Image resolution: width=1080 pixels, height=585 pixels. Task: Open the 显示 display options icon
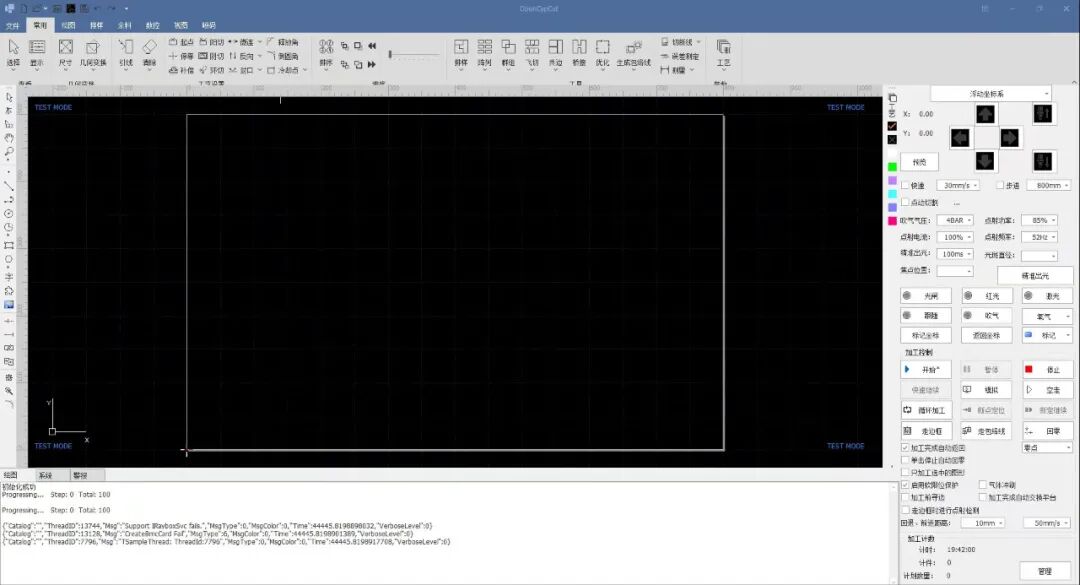pos(37,52)
